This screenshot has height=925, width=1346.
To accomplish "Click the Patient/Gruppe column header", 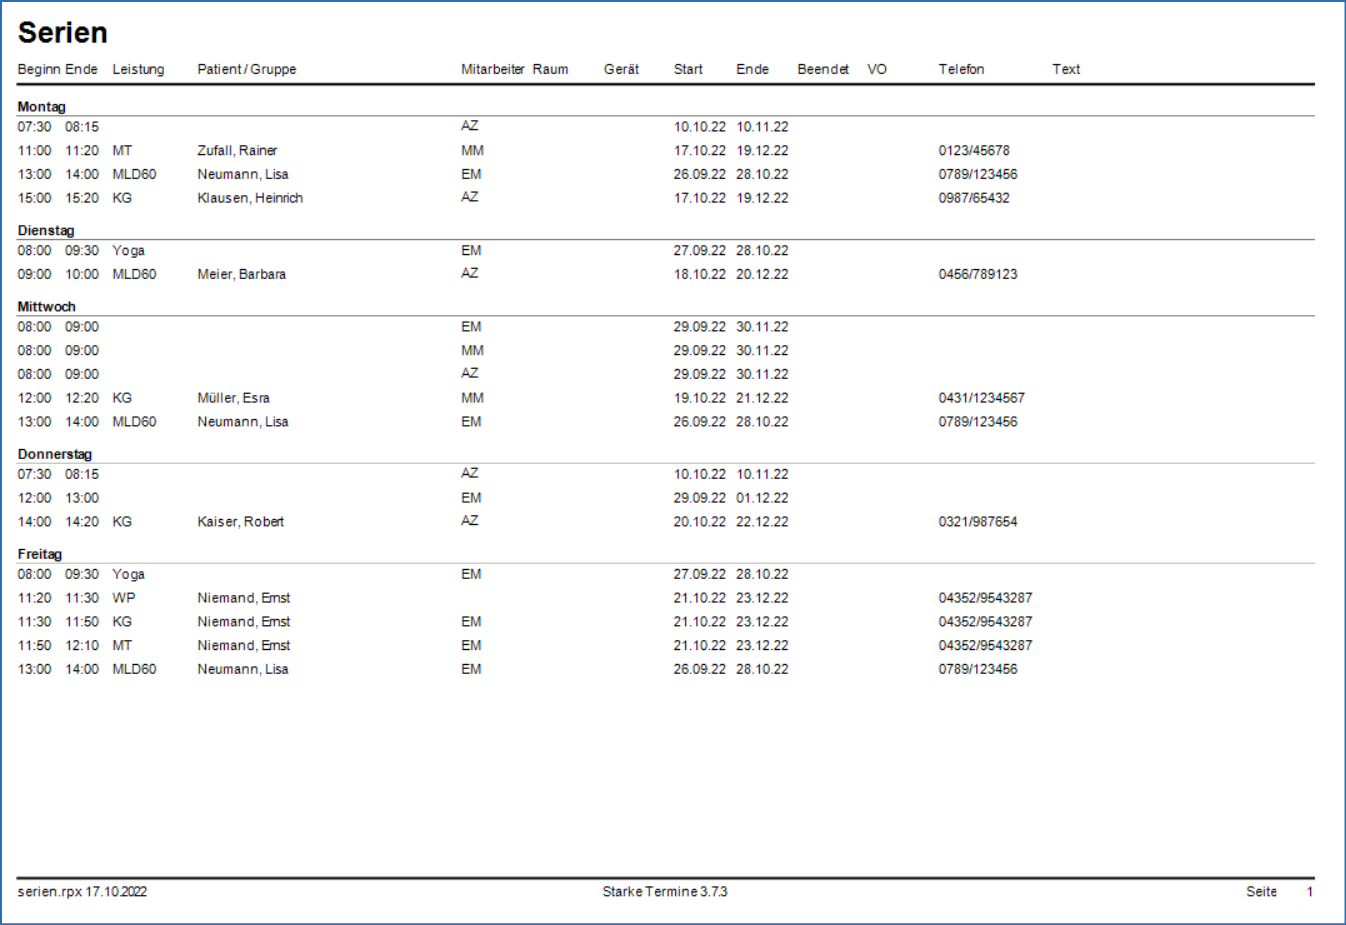I will pos(246,69).
